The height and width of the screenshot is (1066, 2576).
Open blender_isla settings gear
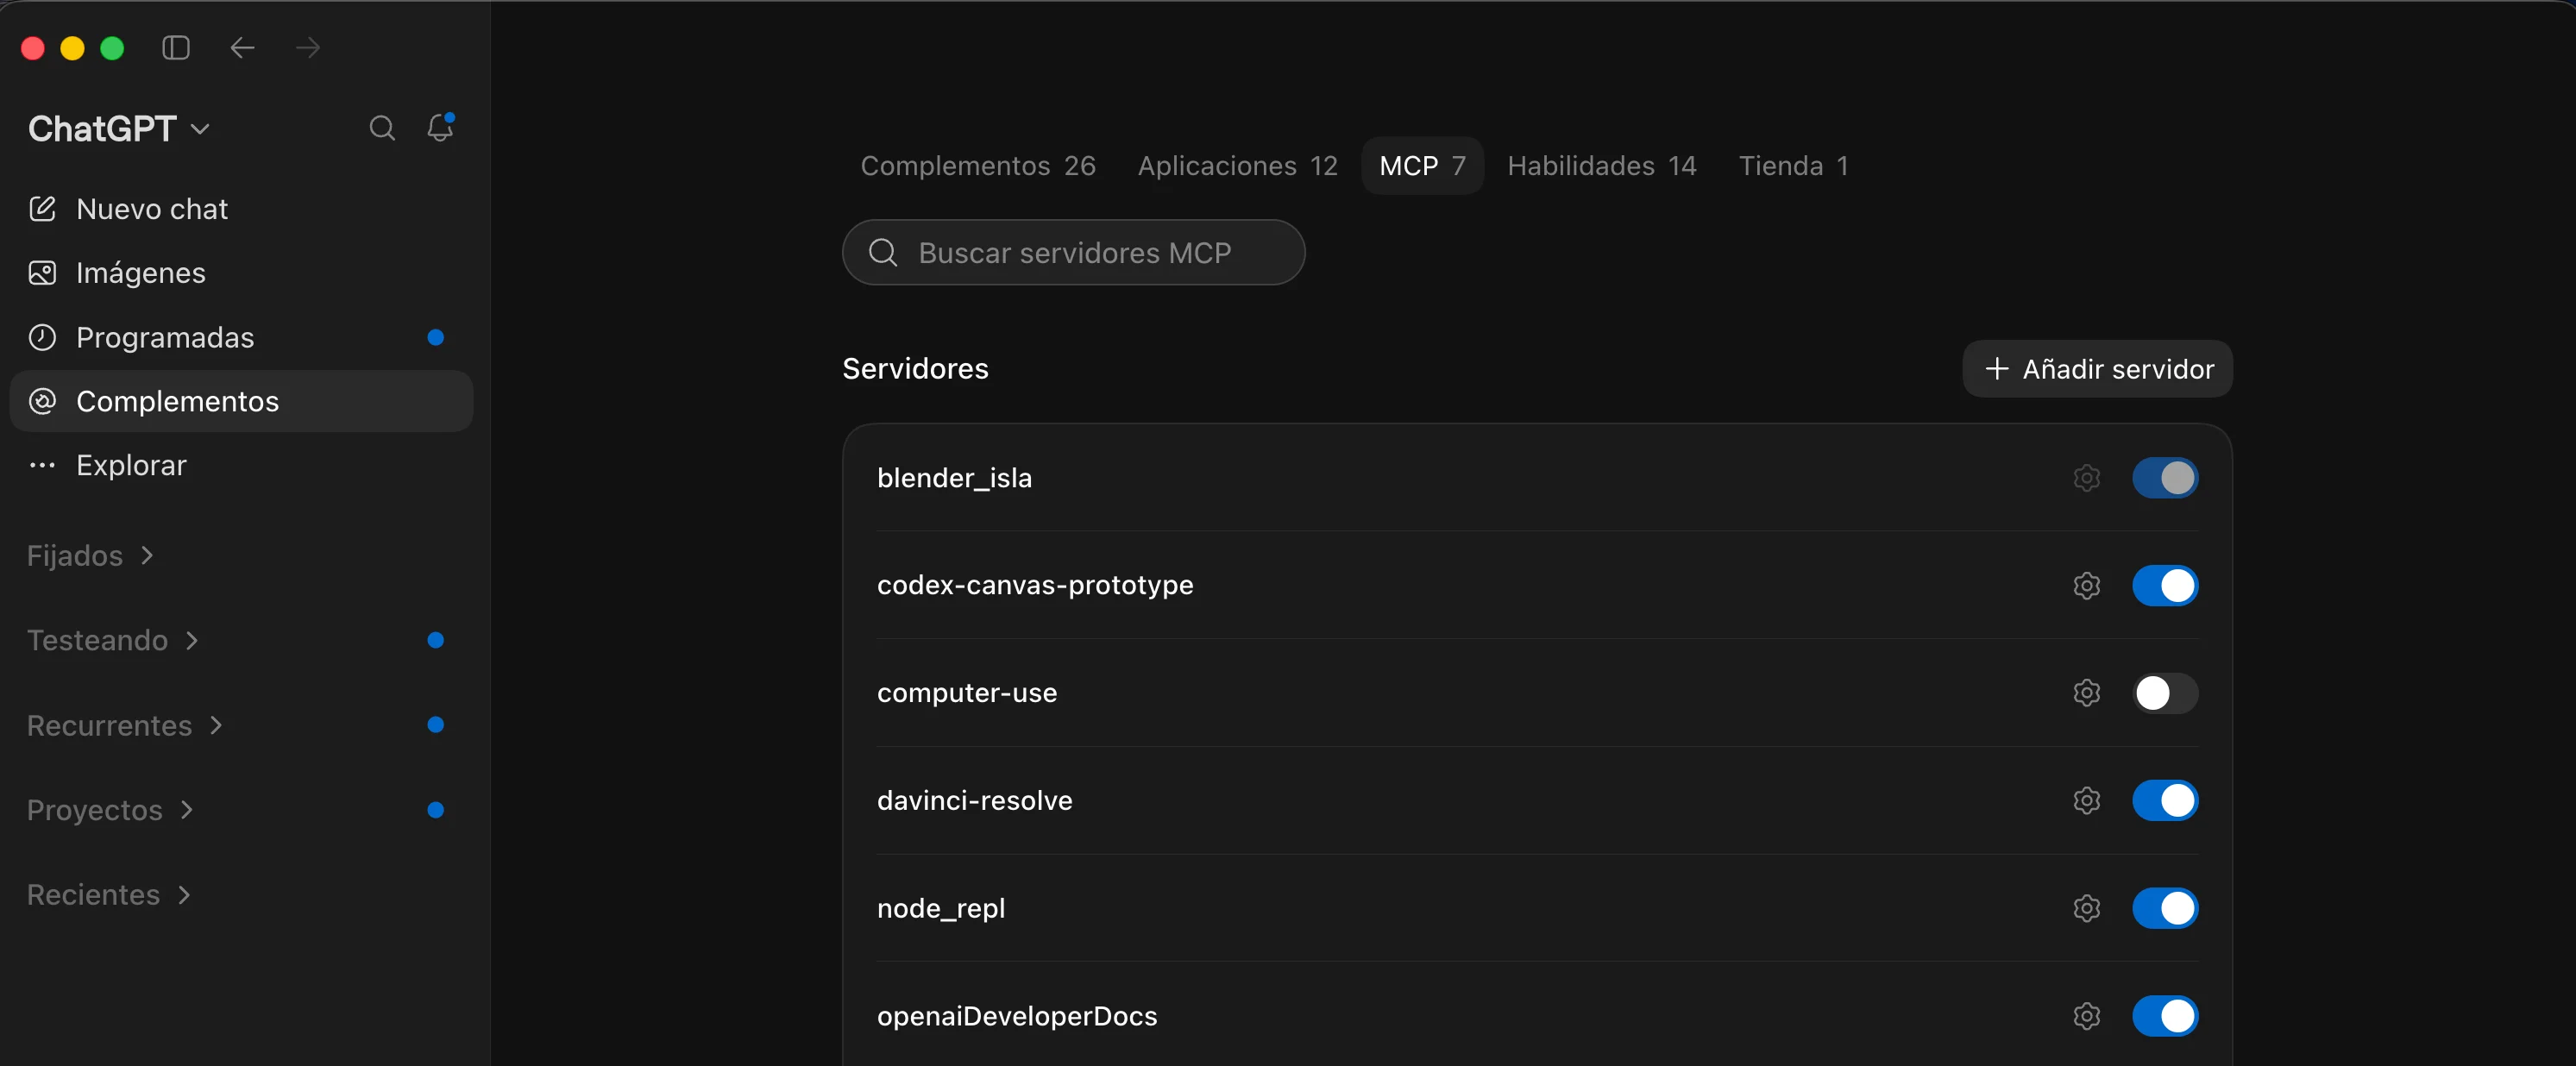pyautogui.click(x=2086, y=478)
